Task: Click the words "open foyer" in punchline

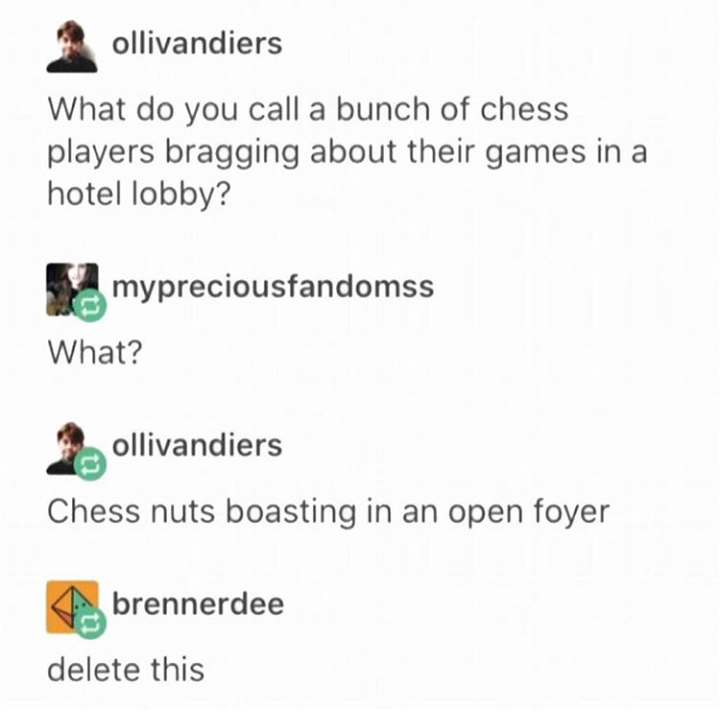Action: pos(529,513)
